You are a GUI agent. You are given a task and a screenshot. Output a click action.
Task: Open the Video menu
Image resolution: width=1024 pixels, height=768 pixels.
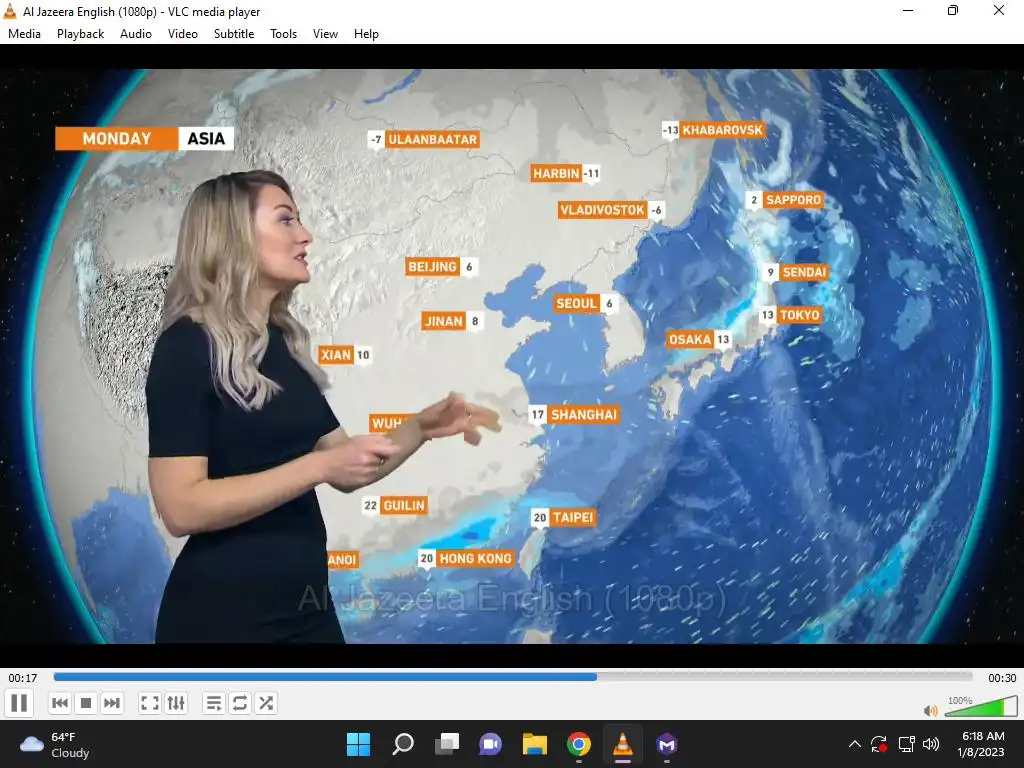[x=183, y=34]
